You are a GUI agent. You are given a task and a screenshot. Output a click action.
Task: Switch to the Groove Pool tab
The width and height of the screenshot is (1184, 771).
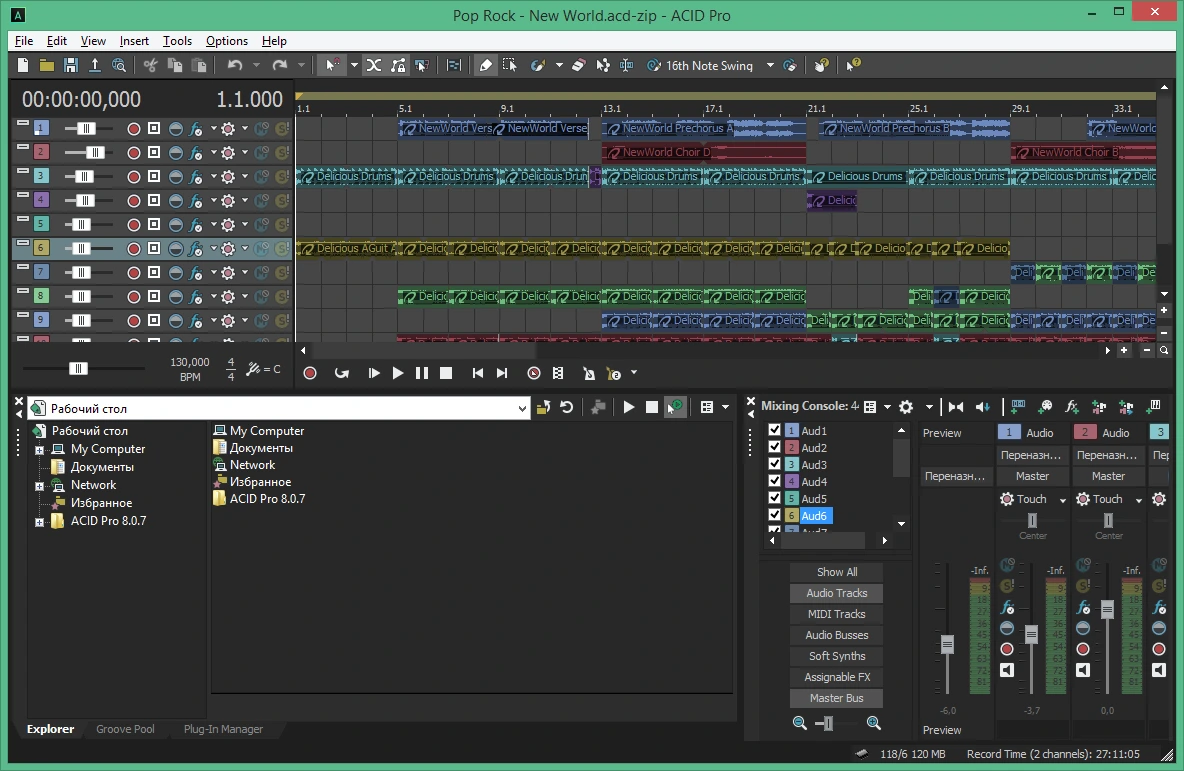coord(125,729)
